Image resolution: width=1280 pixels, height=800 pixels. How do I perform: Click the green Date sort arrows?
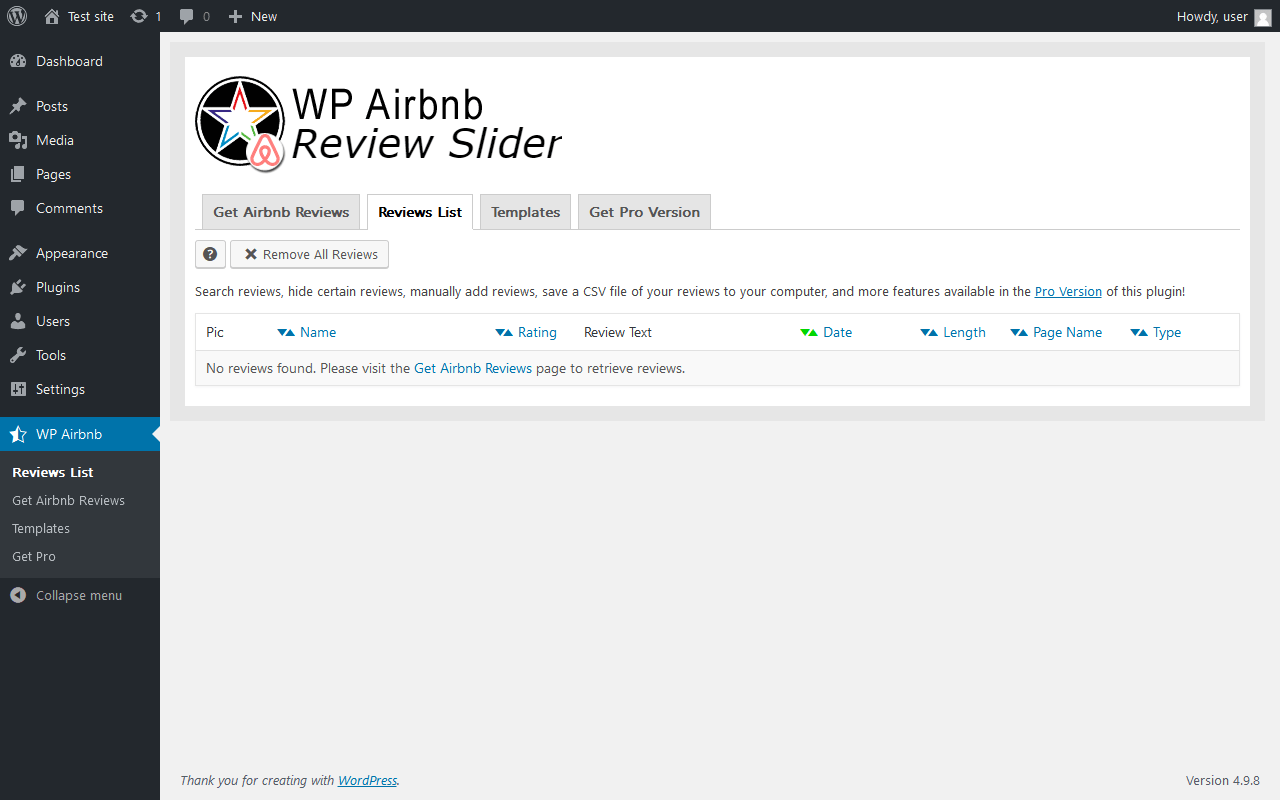point(809,332)
